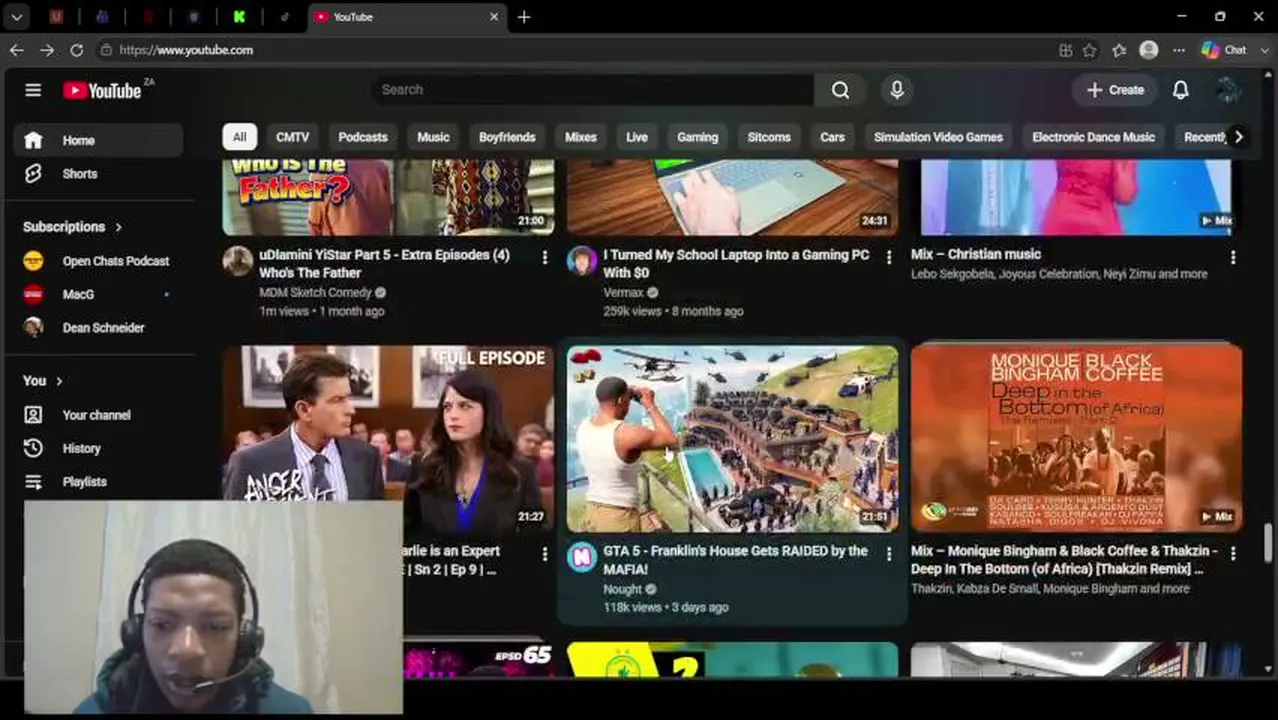This screenshot has width=1278, height=720.
Task: Open browser settings and more menu
Action: 1179,50
